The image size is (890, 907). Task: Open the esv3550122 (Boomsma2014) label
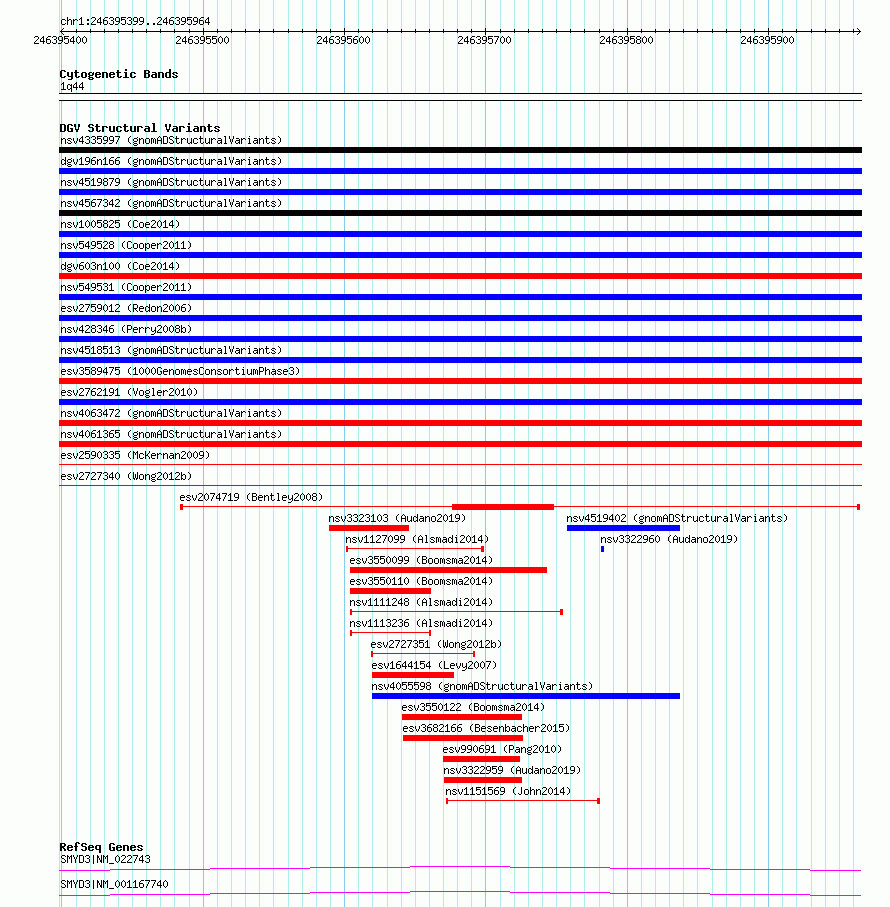pyautogui.click(x=473, y=707)
